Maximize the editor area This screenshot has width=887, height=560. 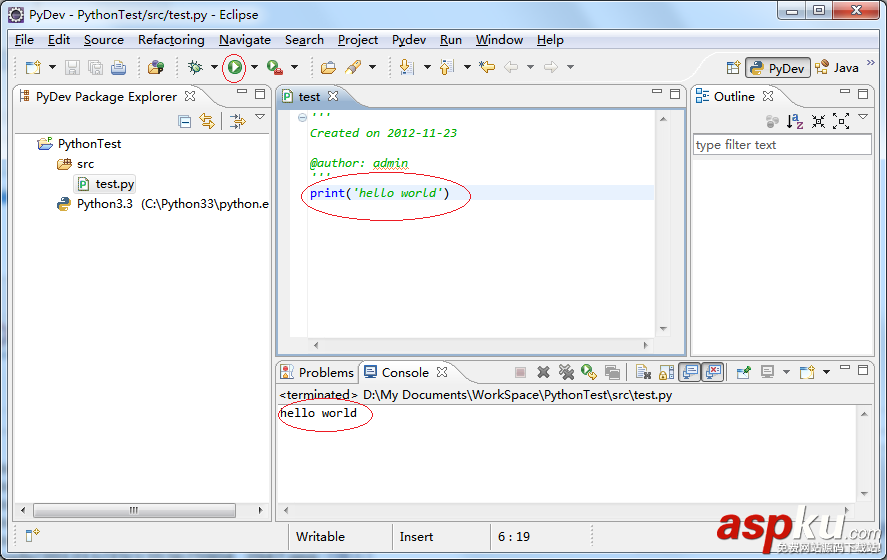click(x=675, y=94)
